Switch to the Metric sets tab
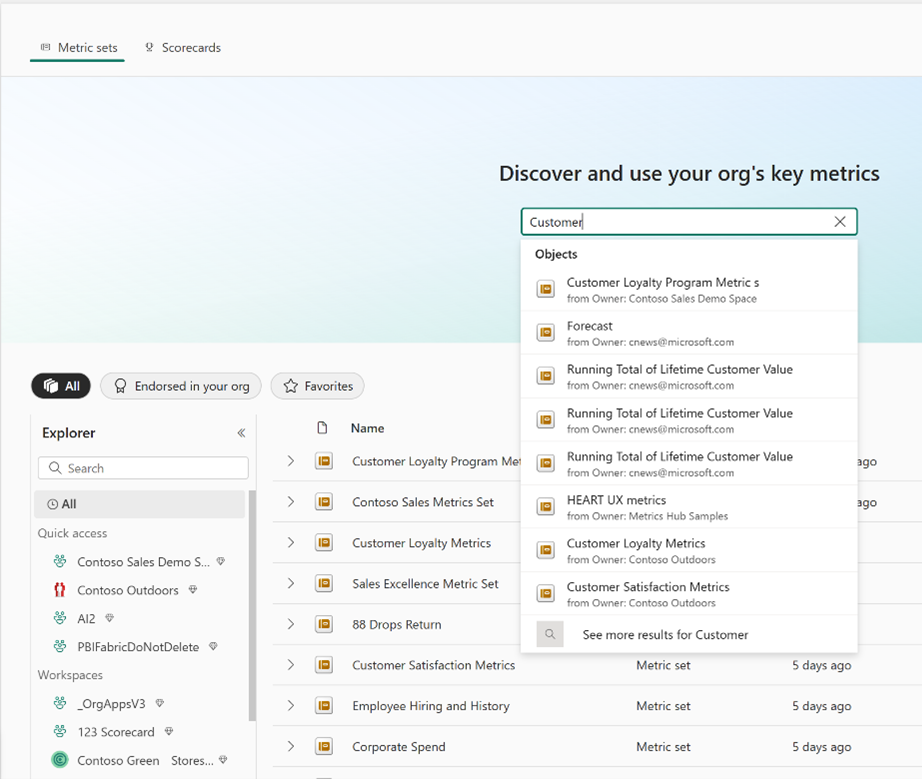Viewport: 922px width, 779px height. tap(78, 48)
